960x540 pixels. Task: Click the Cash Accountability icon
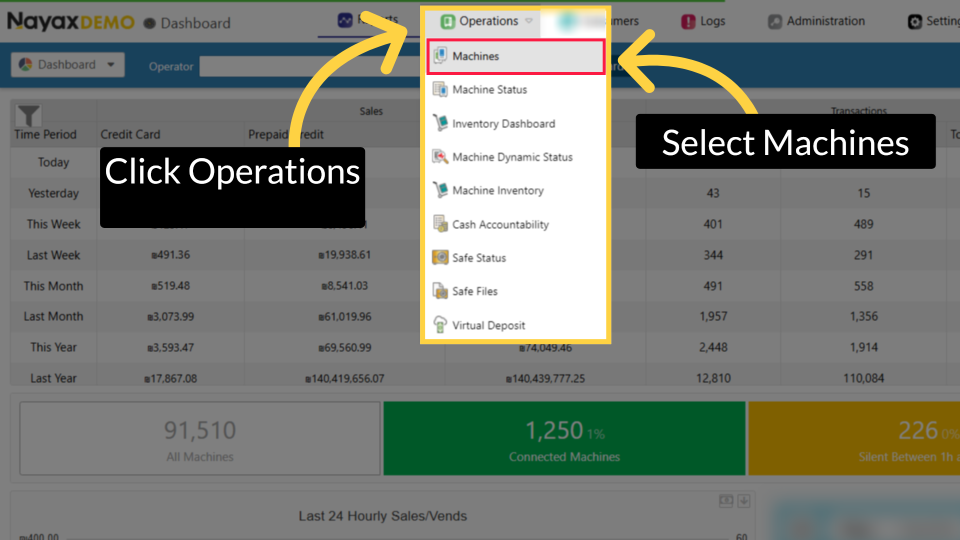pos(440,224)
